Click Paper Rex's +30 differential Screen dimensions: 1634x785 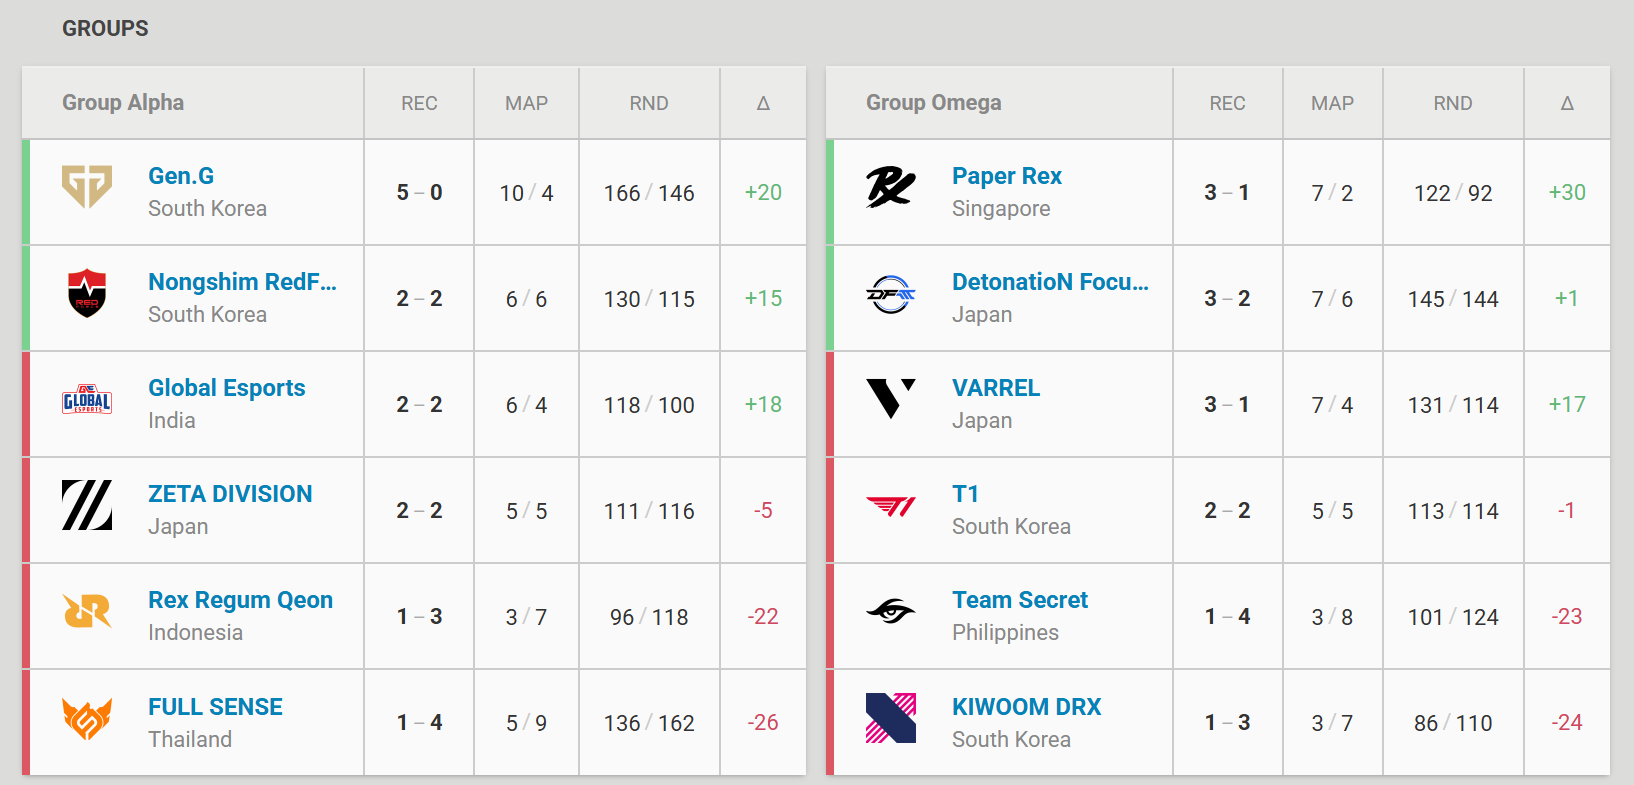[1567, 192]
